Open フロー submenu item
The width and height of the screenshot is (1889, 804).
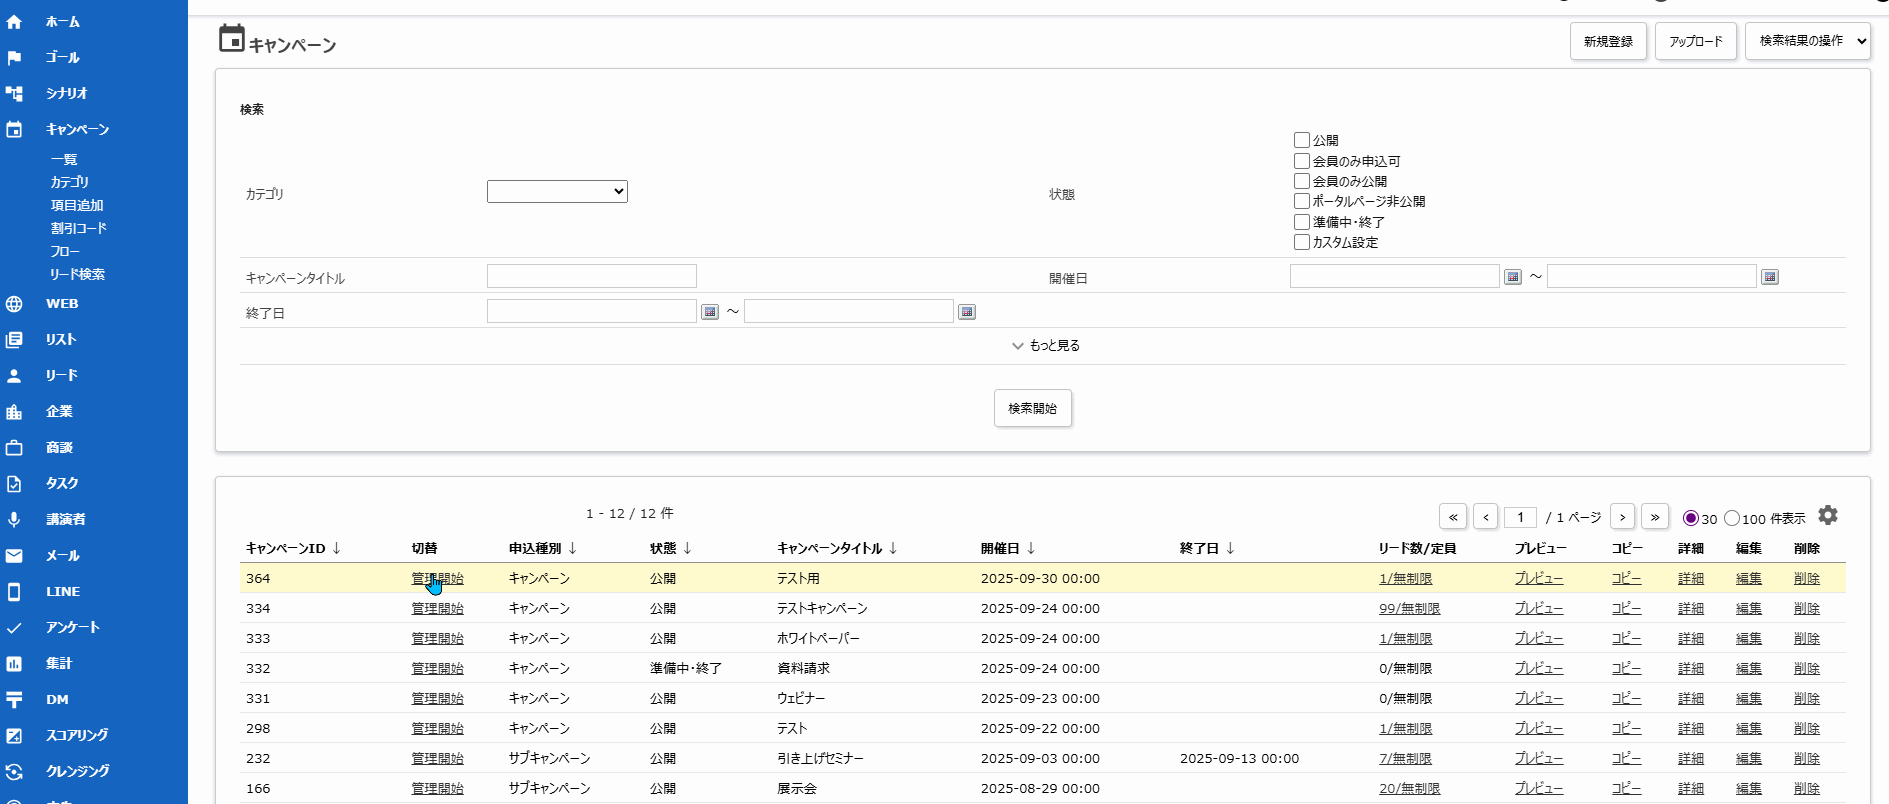pos(65,252)
